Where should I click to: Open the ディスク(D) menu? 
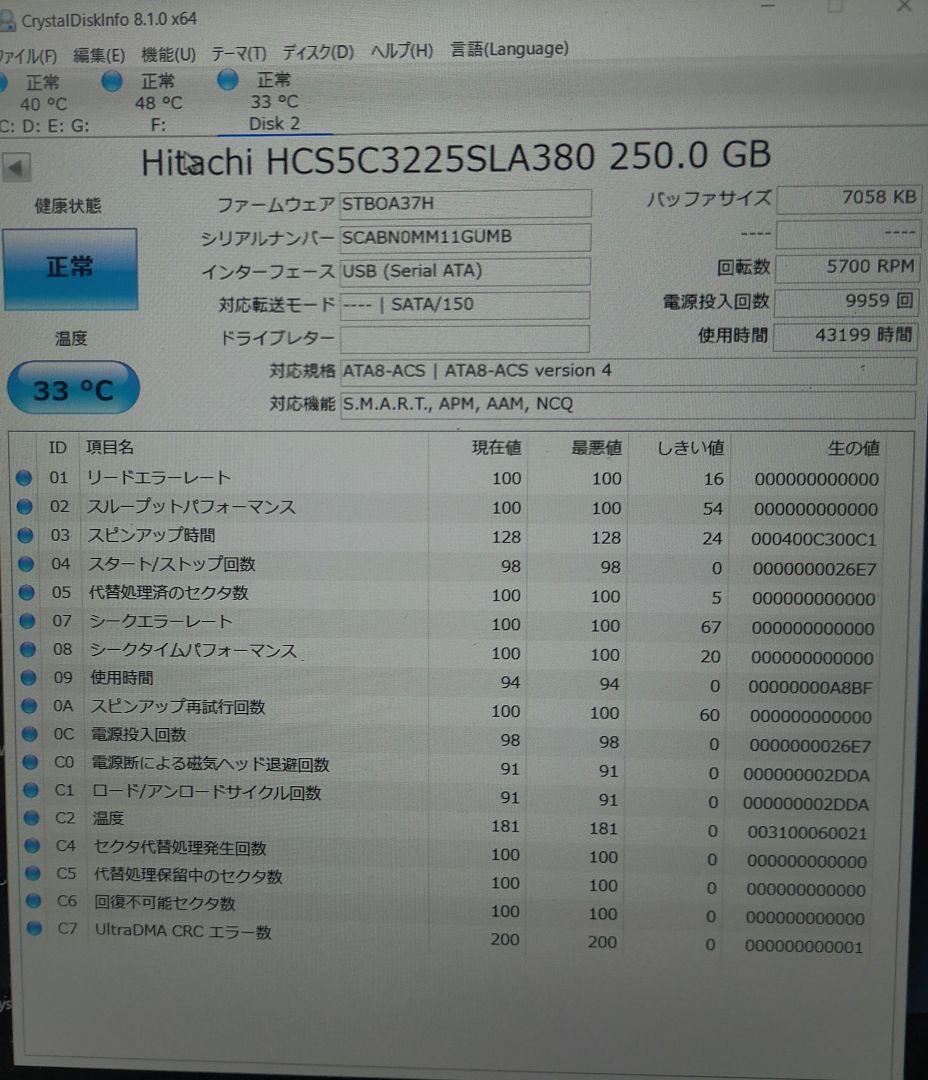(318, 52)
